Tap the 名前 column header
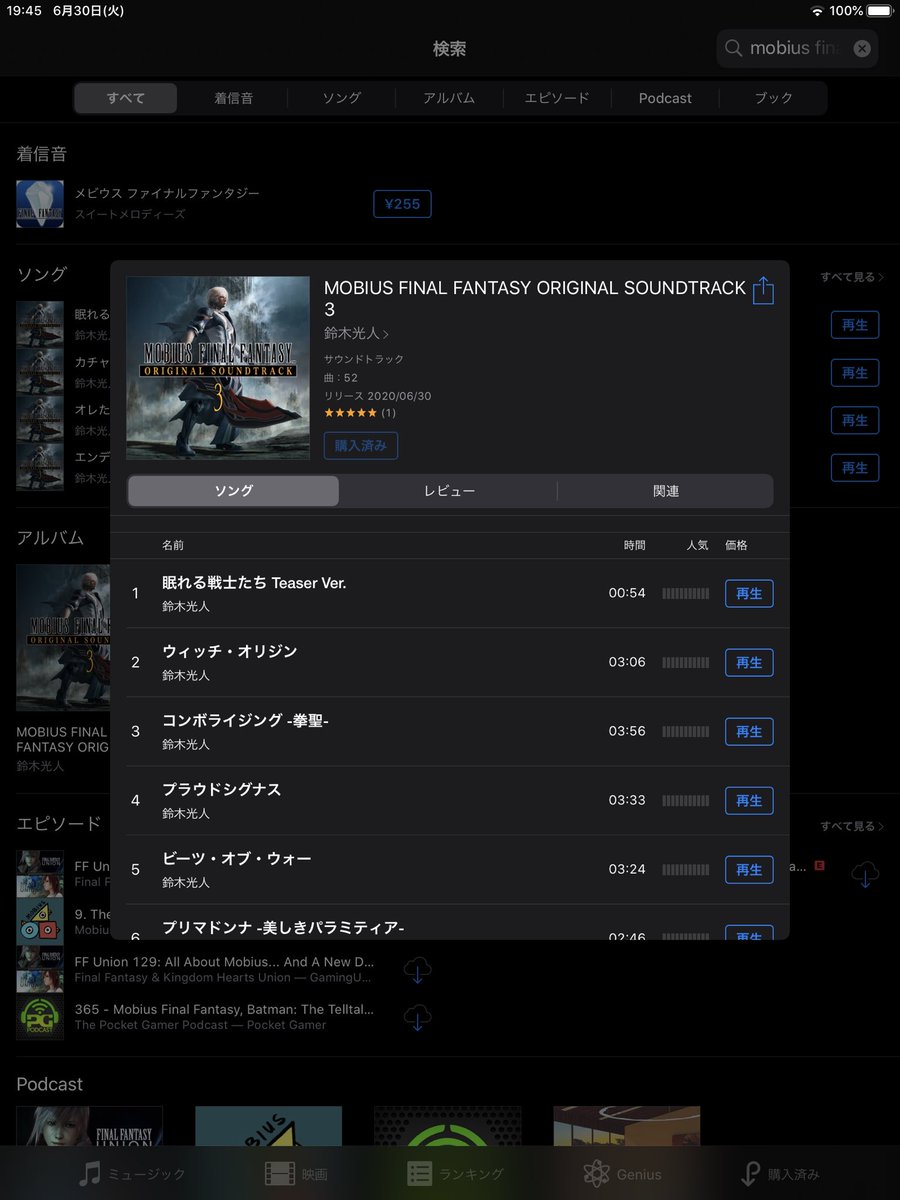This screenshot has width=900, height=1200. tap(173, 545)
